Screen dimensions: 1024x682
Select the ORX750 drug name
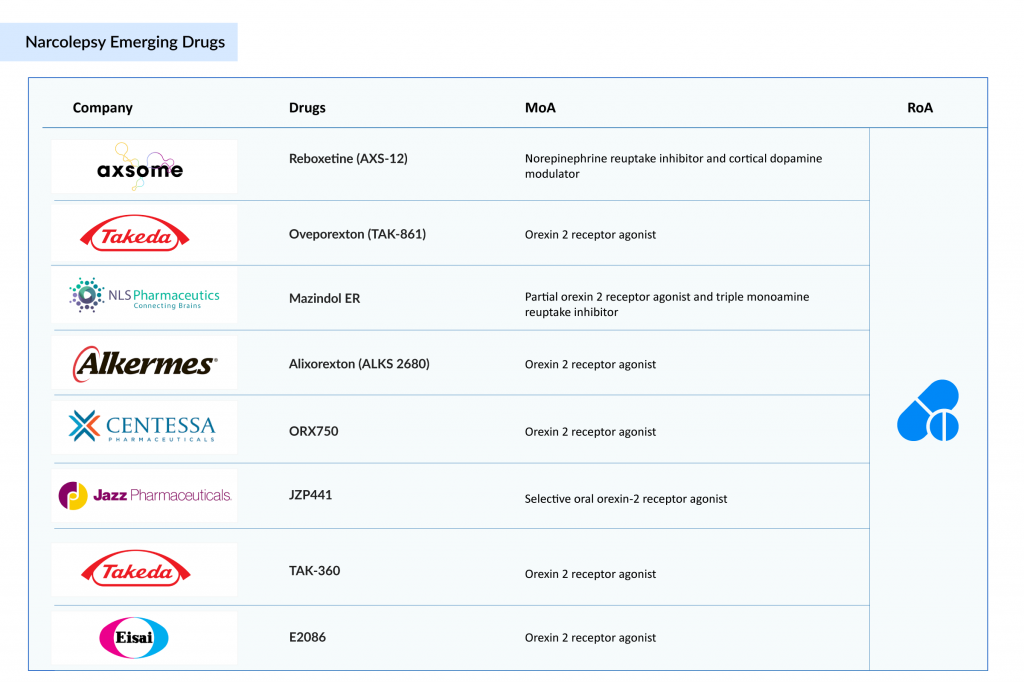(x=313, y=431)
